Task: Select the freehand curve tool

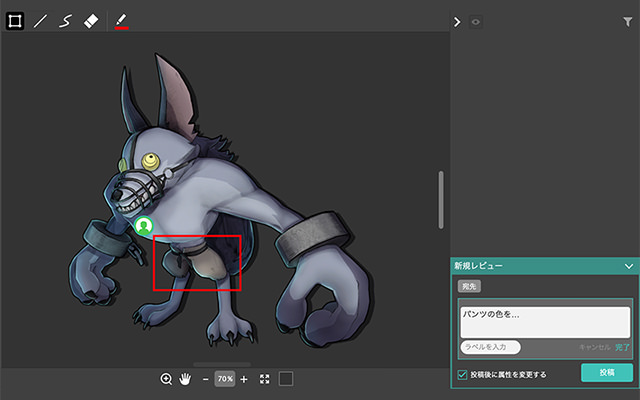Action: click(x=65, y=21)
